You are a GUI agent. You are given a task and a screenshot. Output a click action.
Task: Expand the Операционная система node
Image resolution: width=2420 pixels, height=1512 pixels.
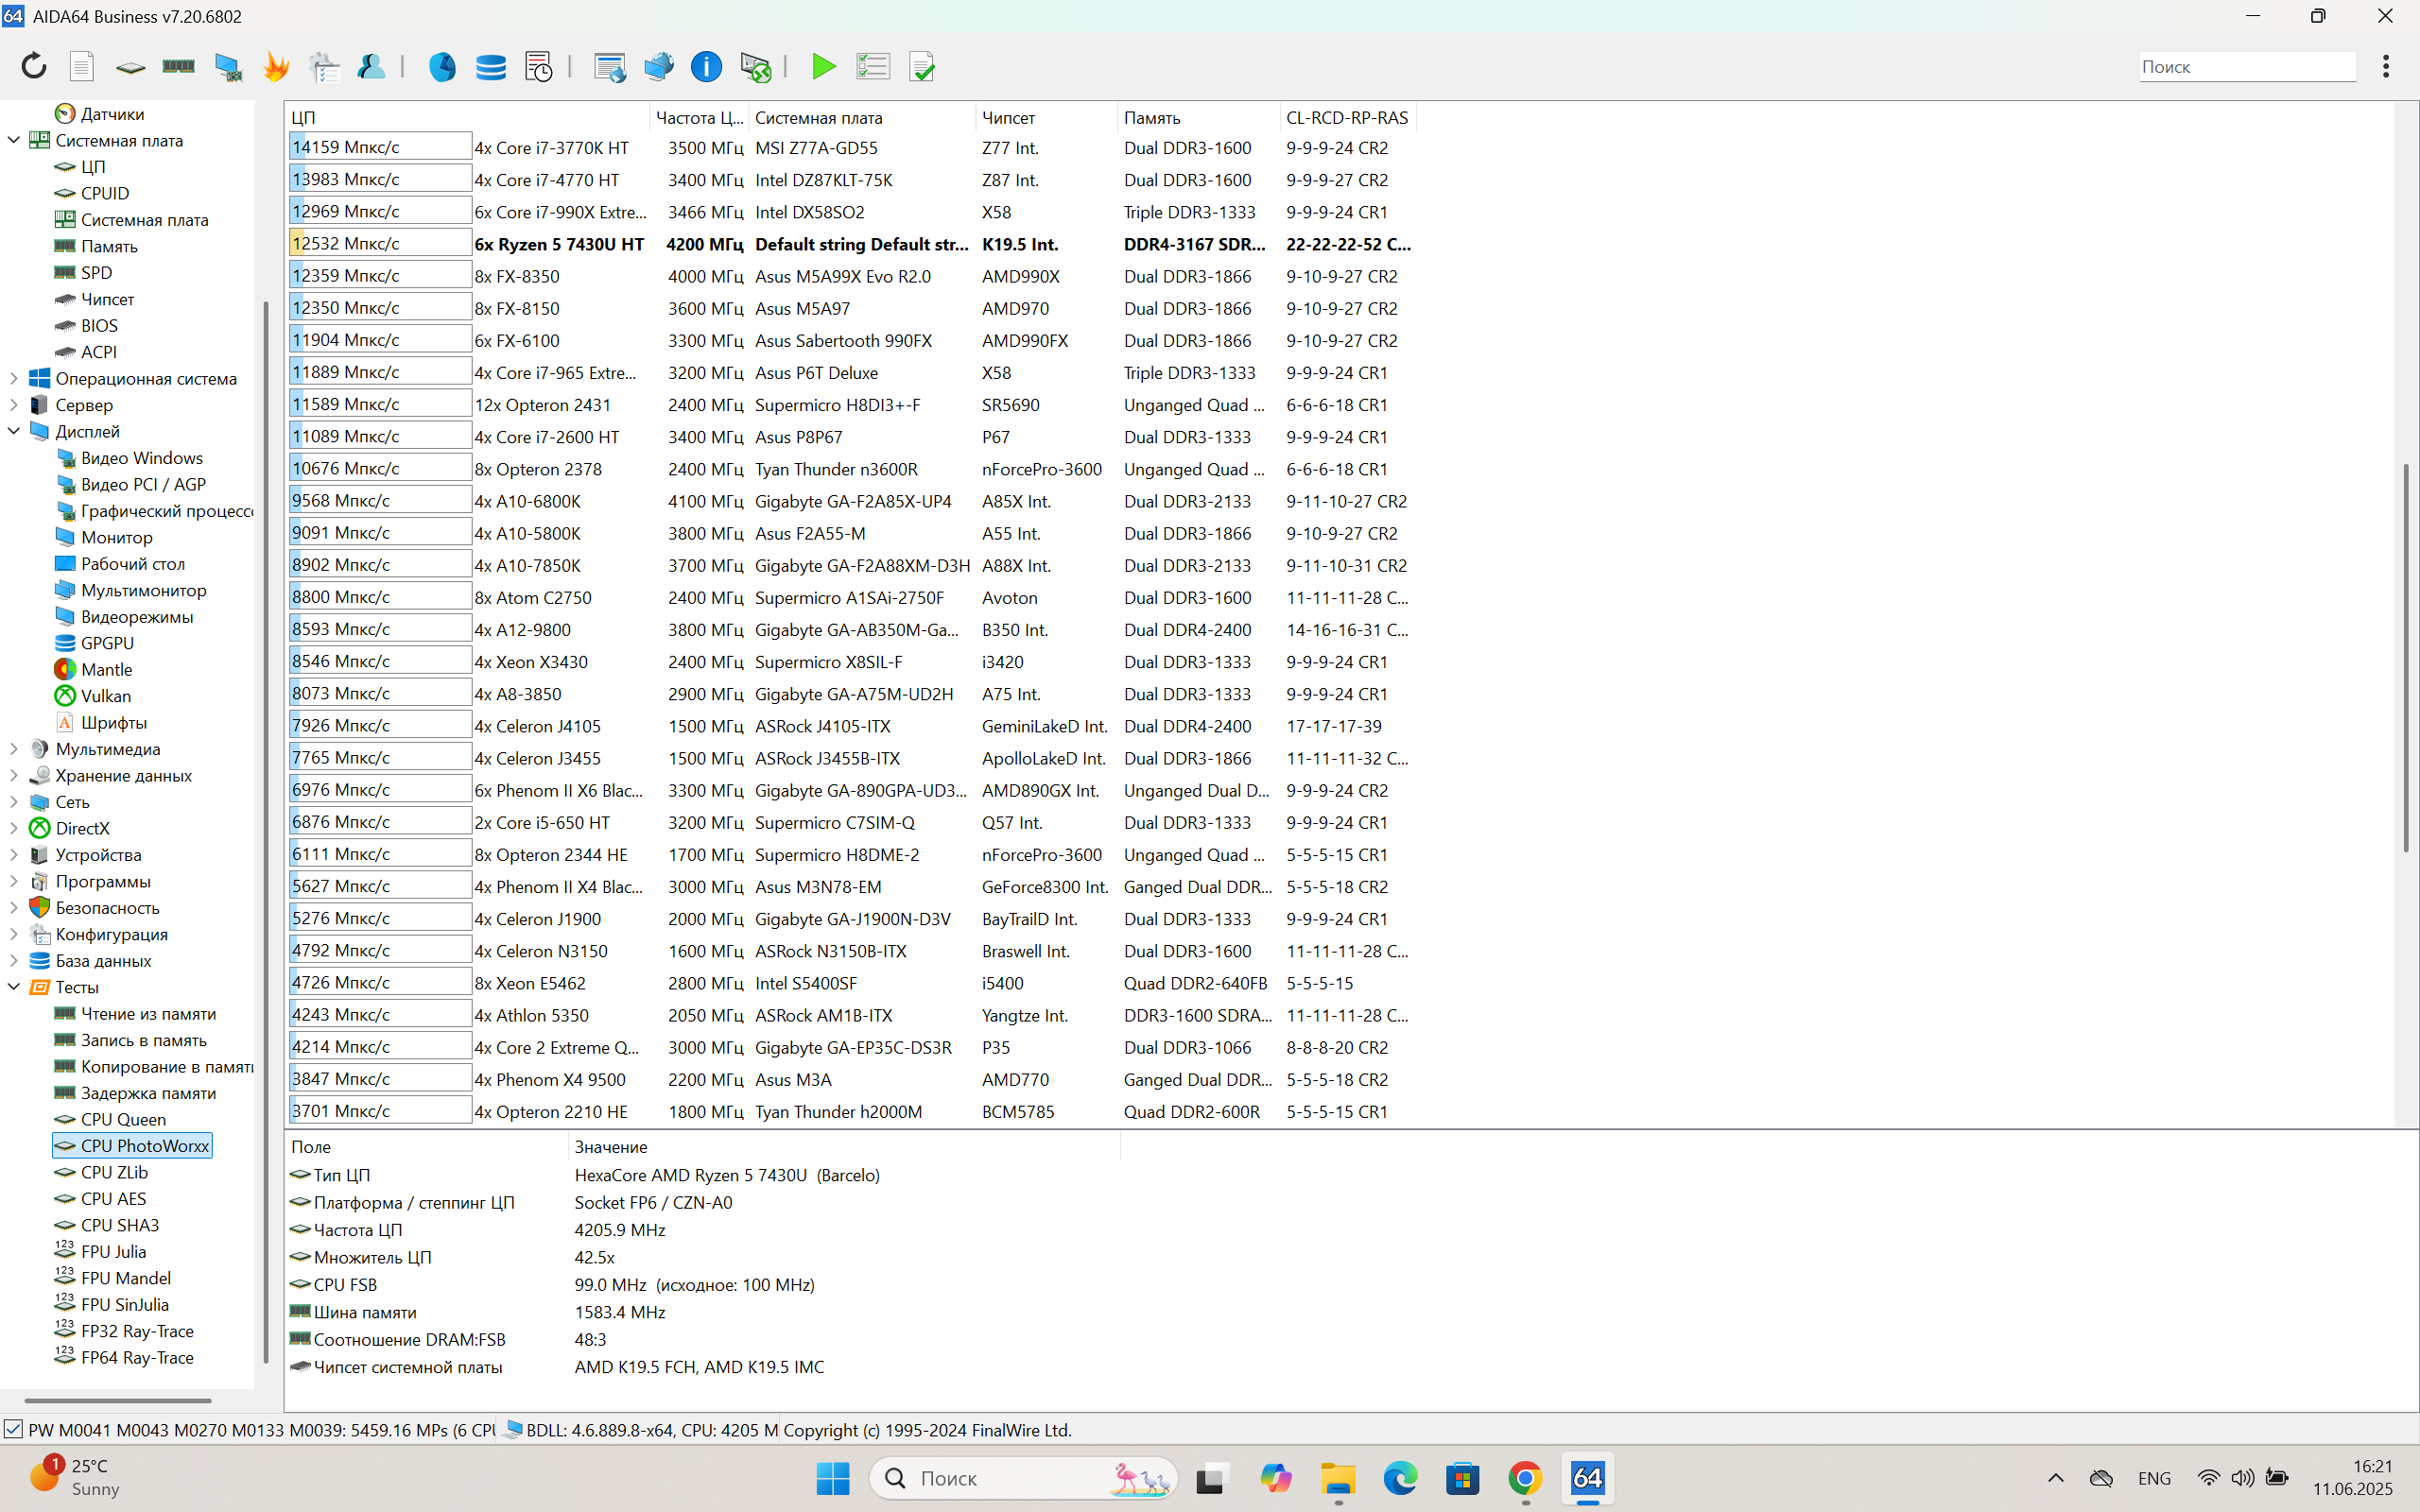(14, 378)
